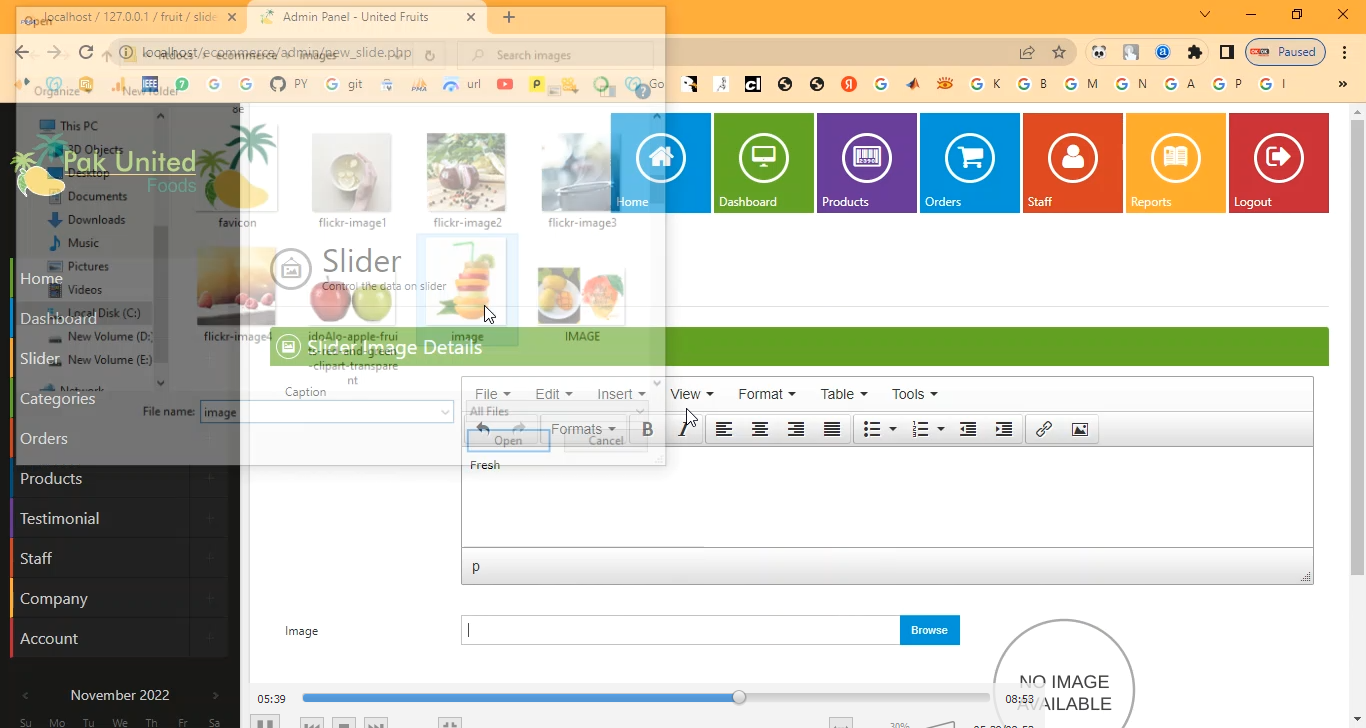Viewport: 1366px width, 728px height.
Task: Open GitHub bookmark icon
Action: [x=277, y=85]
